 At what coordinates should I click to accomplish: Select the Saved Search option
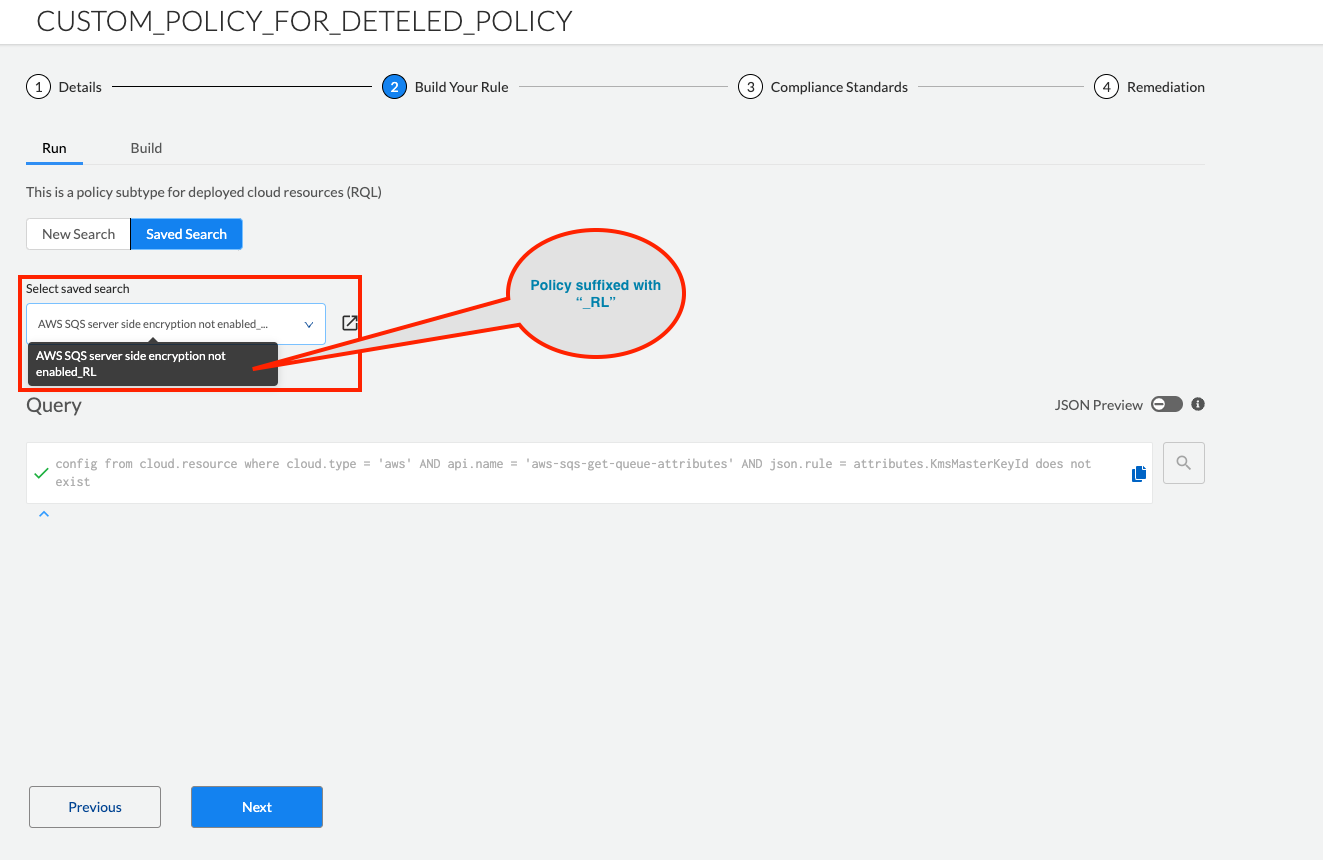tap(186, 234)
